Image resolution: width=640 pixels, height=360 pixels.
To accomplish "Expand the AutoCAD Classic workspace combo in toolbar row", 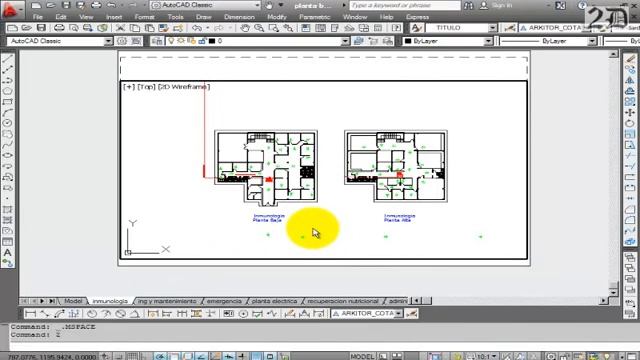I will 108,41.
